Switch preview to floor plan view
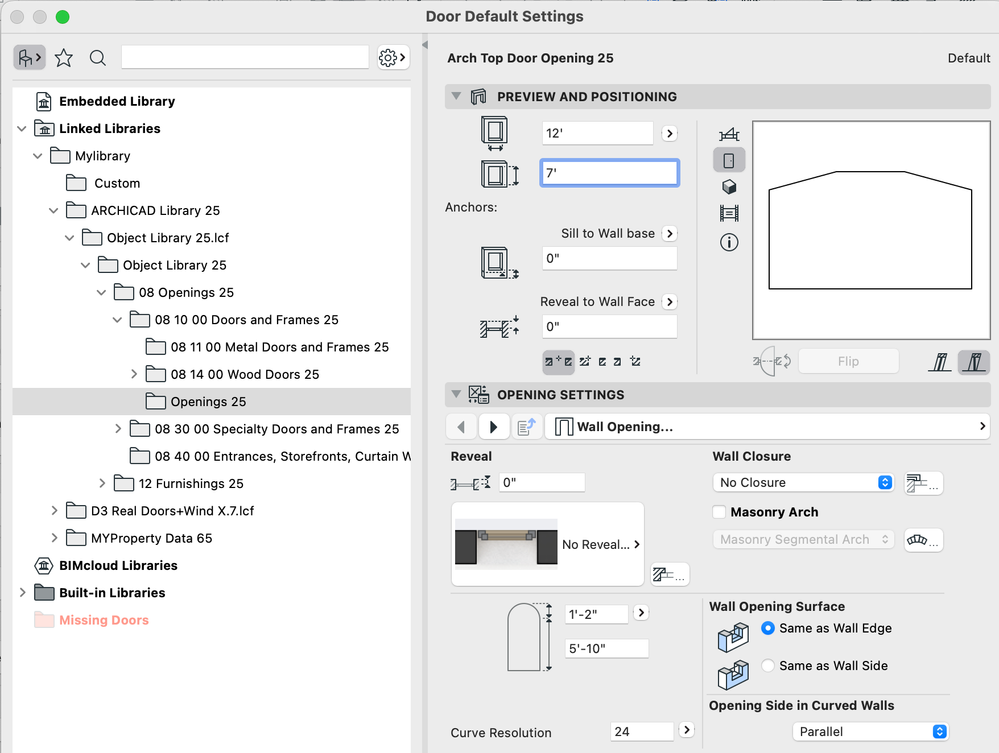Viewport: 999px width, 753px height. point(729,134)
